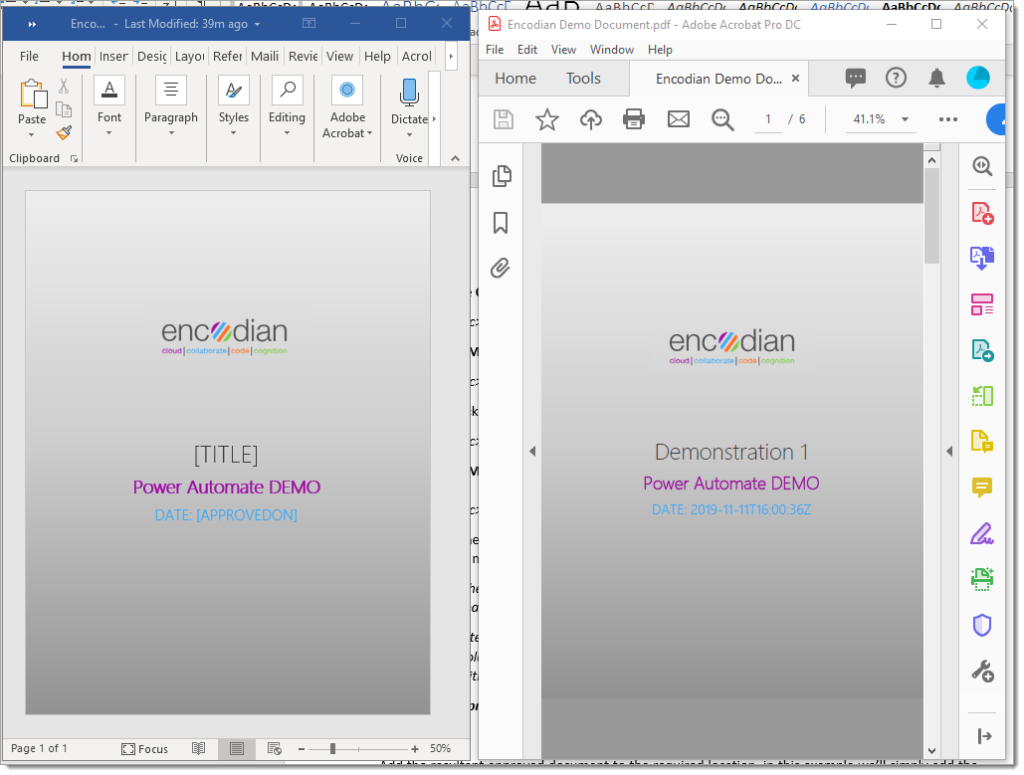
Task: Send PDF by email envelope icon
Action: (679, 119)
